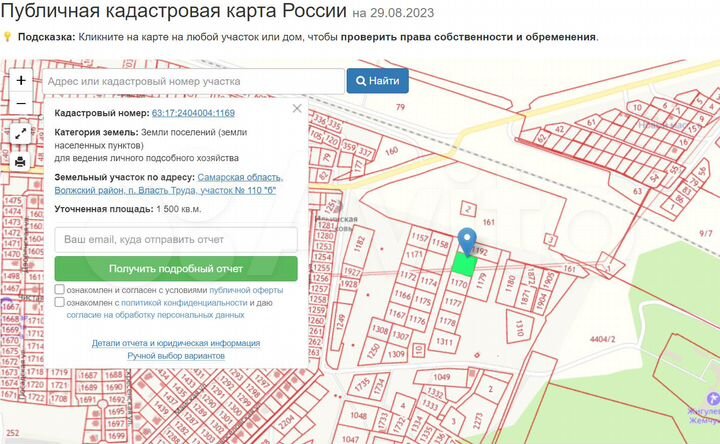Screen dimensions: 720x444
Task: Click area labeled 4404/2 on the map
Action: tap(602, 339)
